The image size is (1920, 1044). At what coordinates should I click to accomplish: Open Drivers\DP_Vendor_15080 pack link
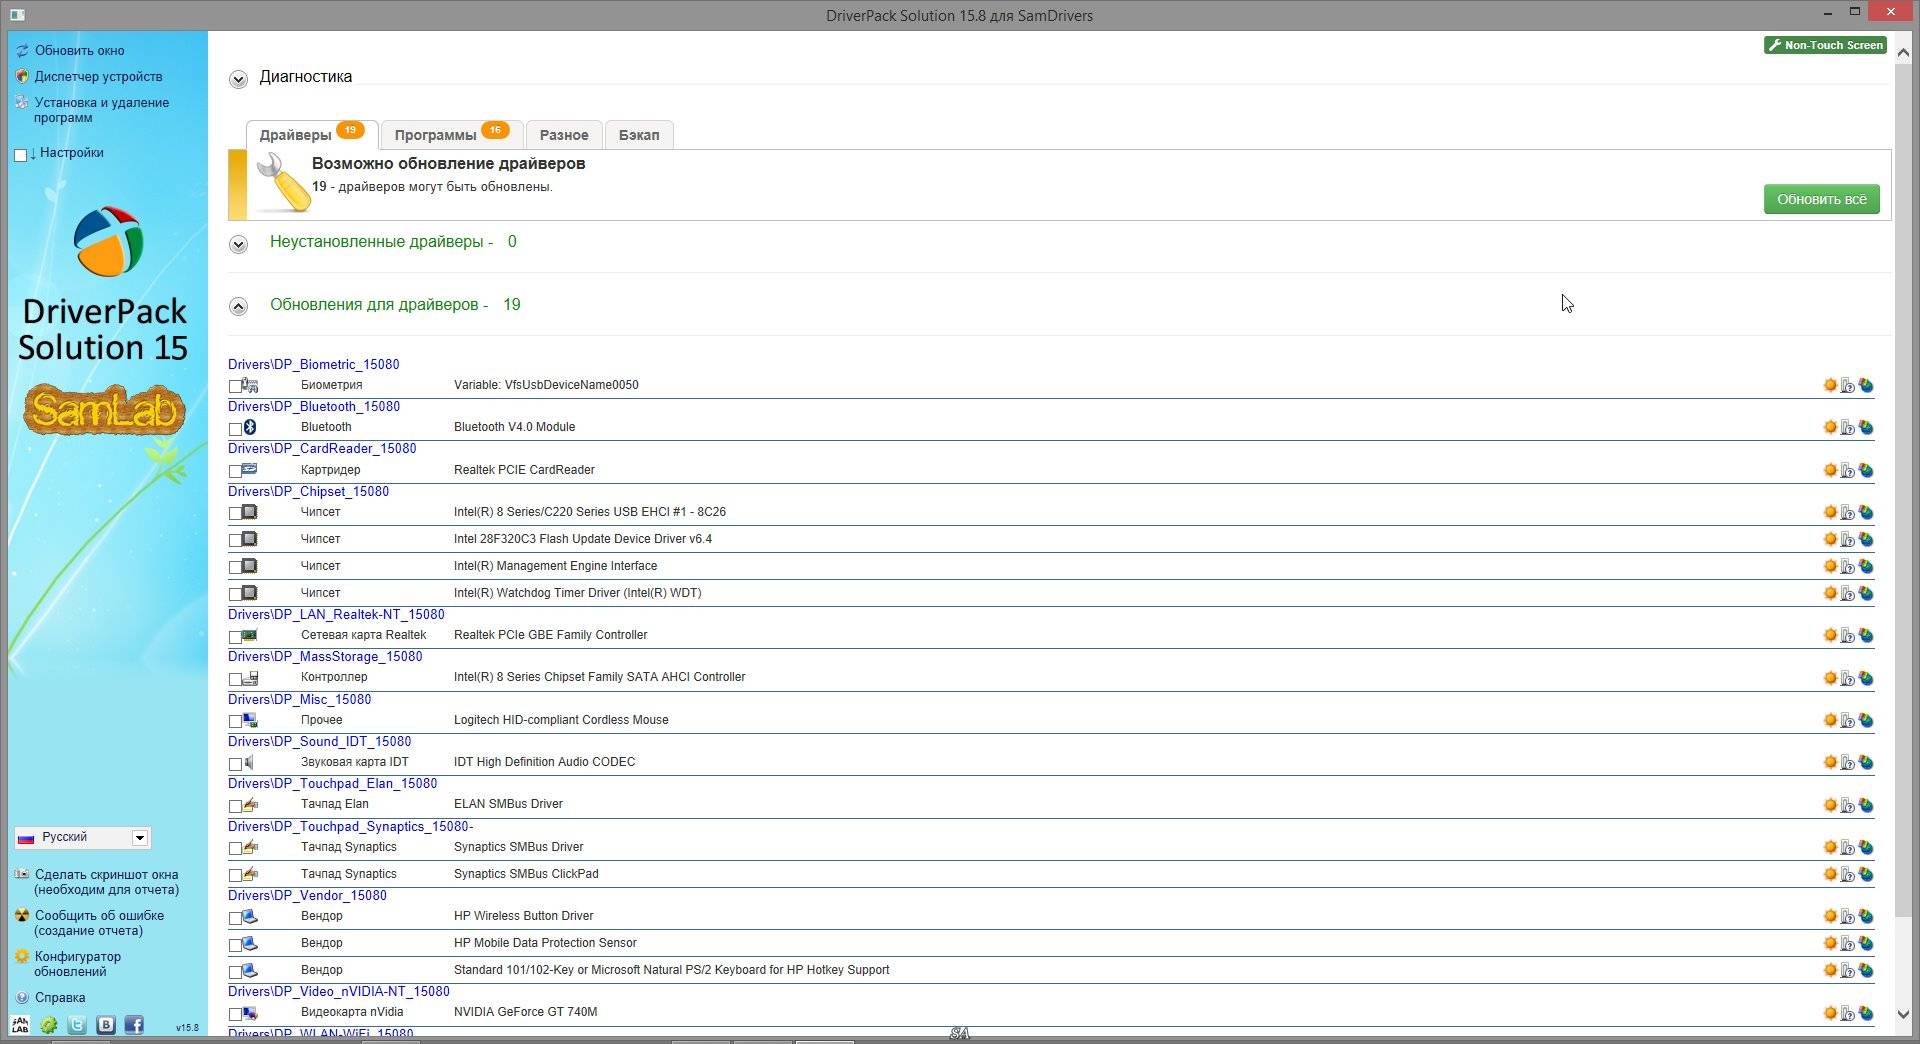tap(307, 895)
